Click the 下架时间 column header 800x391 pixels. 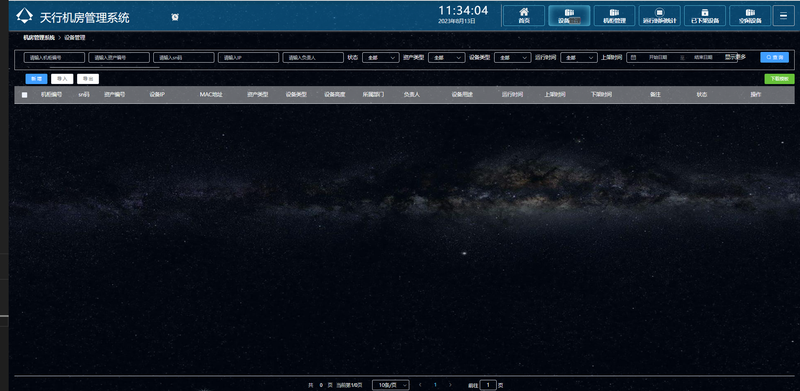click(x=601, y=94)
